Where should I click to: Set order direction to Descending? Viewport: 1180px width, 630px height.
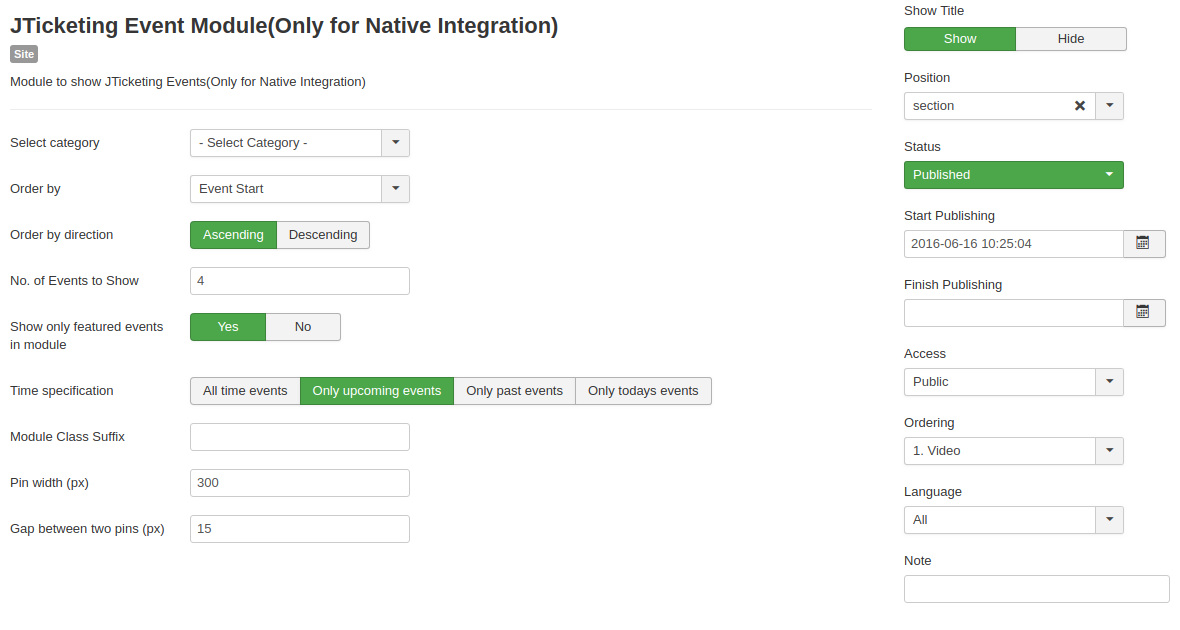click(x=323, y=235)
